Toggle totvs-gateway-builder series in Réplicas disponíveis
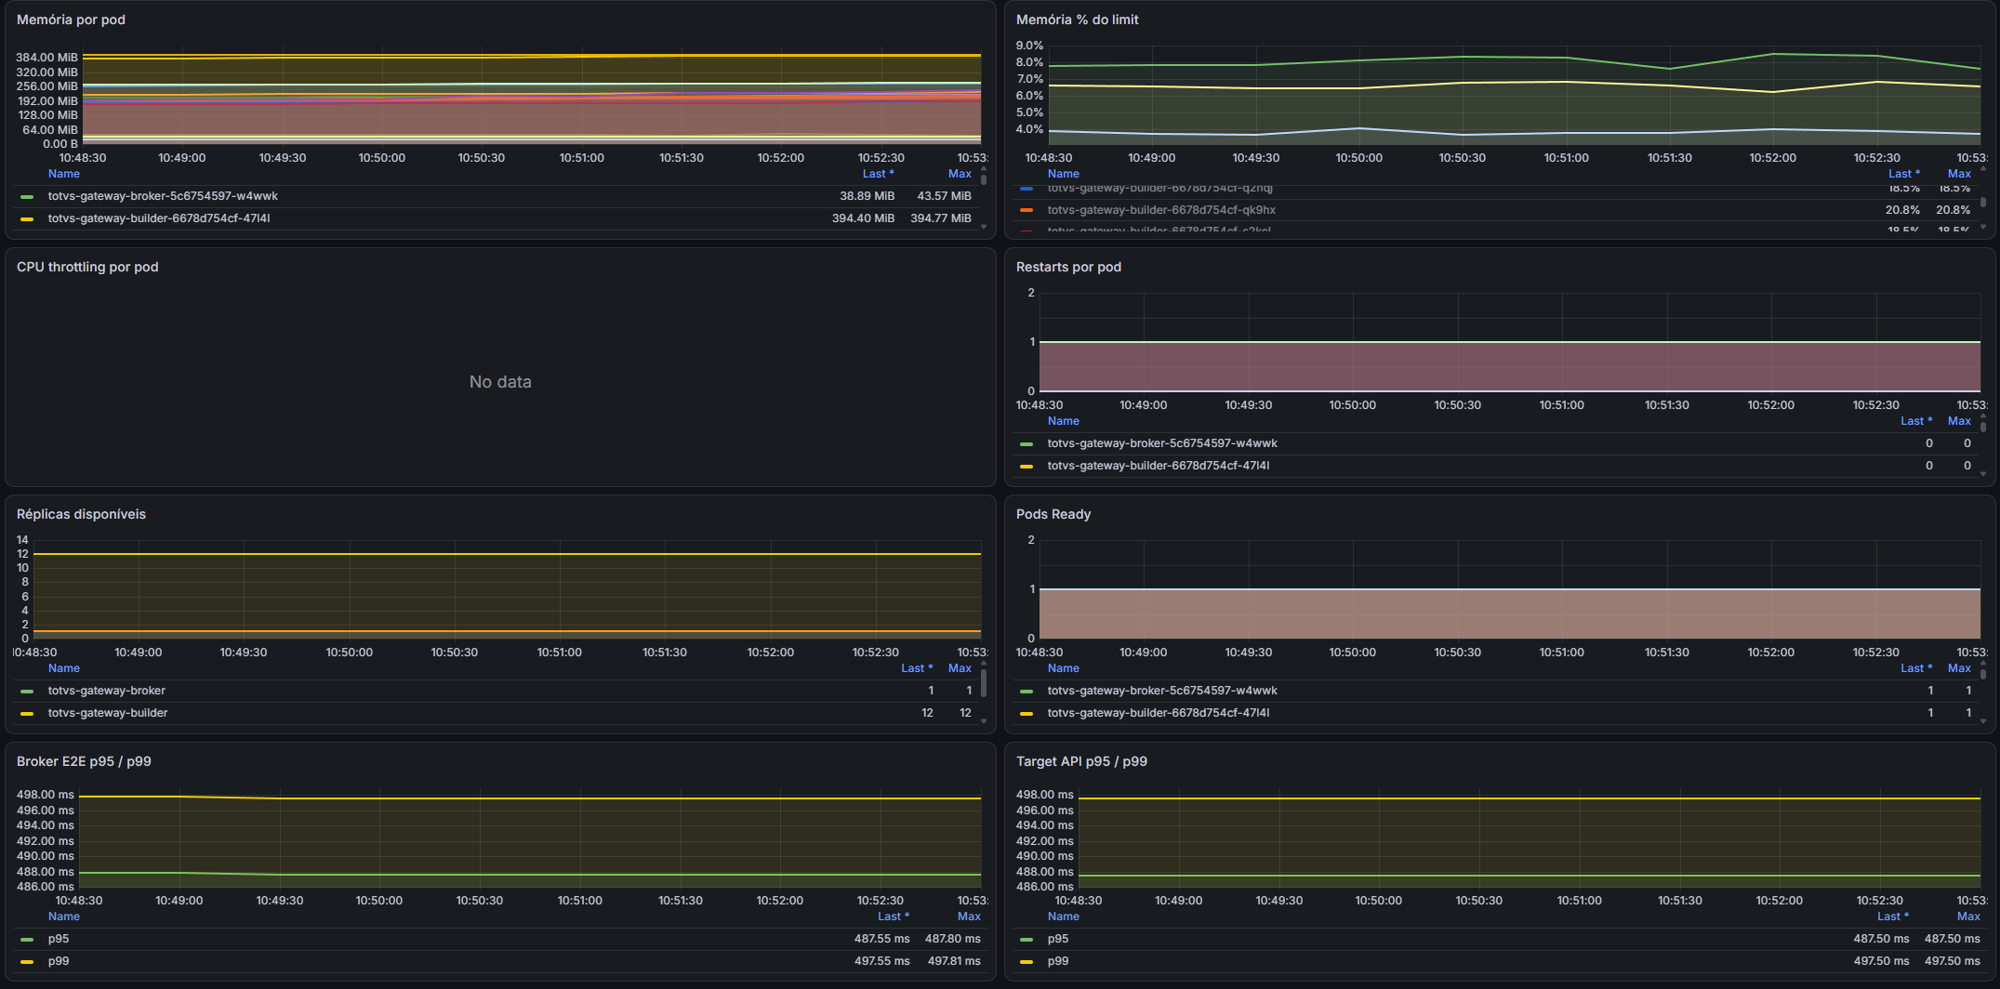 click(108, 713)
